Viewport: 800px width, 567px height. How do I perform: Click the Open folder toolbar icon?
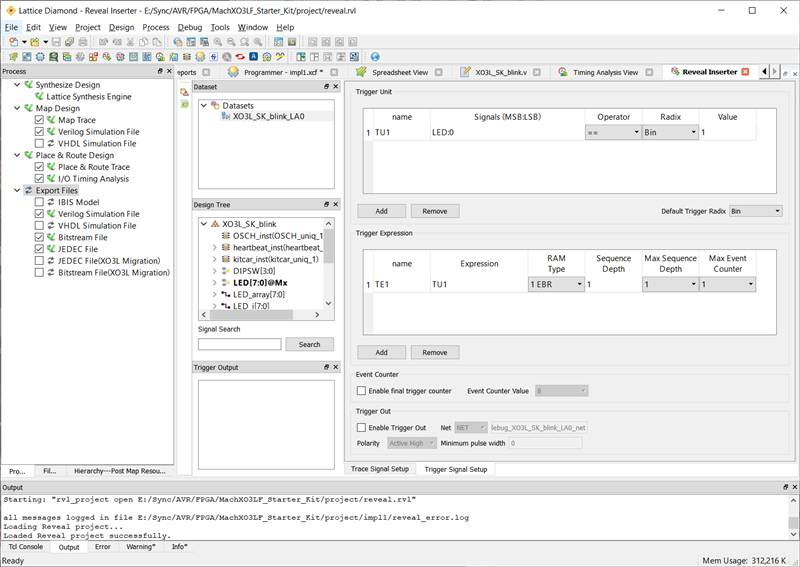(33, 42)
